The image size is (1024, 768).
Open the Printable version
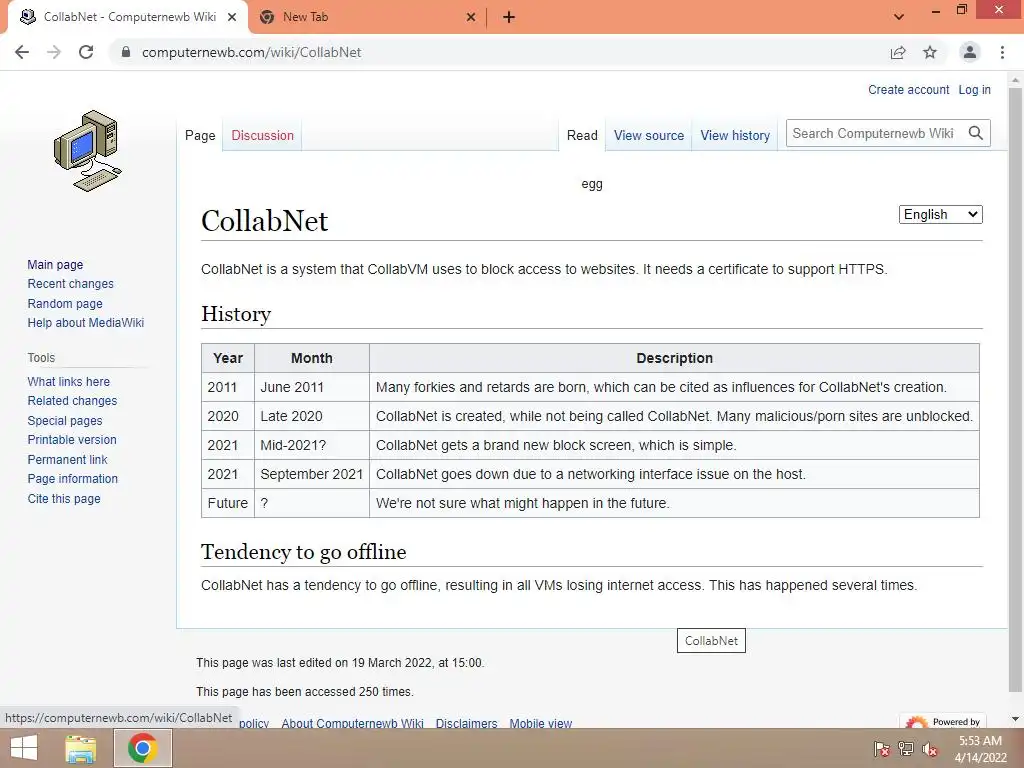pyautogui.click(x=72, y=440)
